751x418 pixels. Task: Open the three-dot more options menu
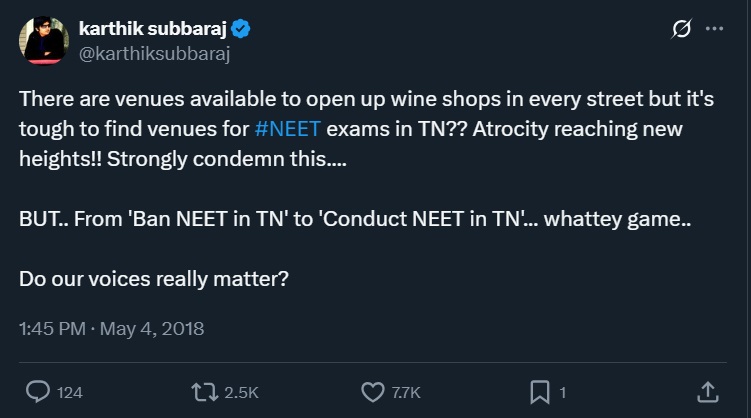point(714,30)
